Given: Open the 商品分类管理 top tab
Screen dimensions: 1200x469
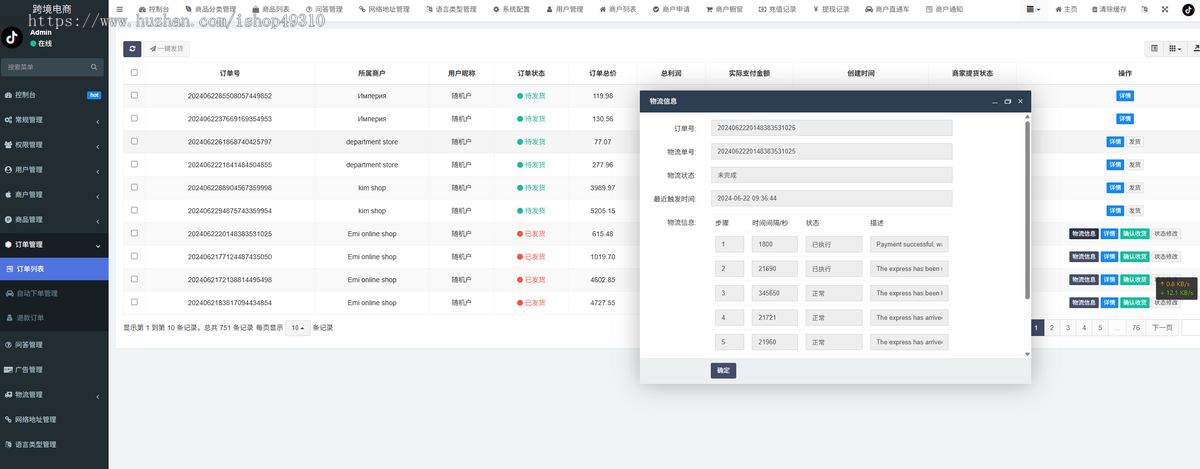Looking at the screenshot, I should pos(211,9).
